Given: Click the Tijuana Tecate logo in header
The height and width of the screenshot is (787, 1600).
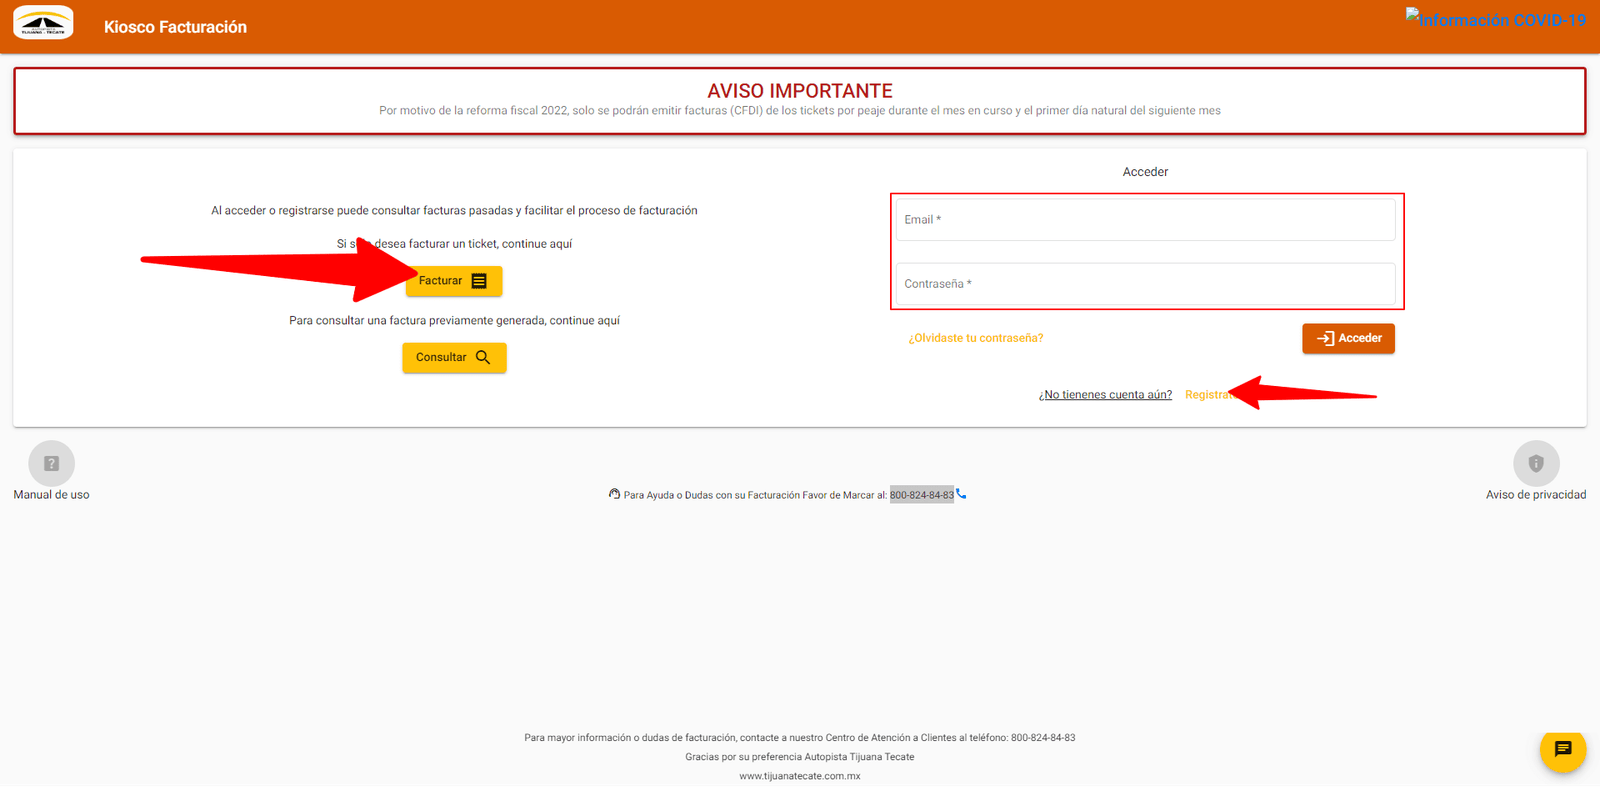Looking at the screenshot, I should pyautogui.click(x=43, y=22).
